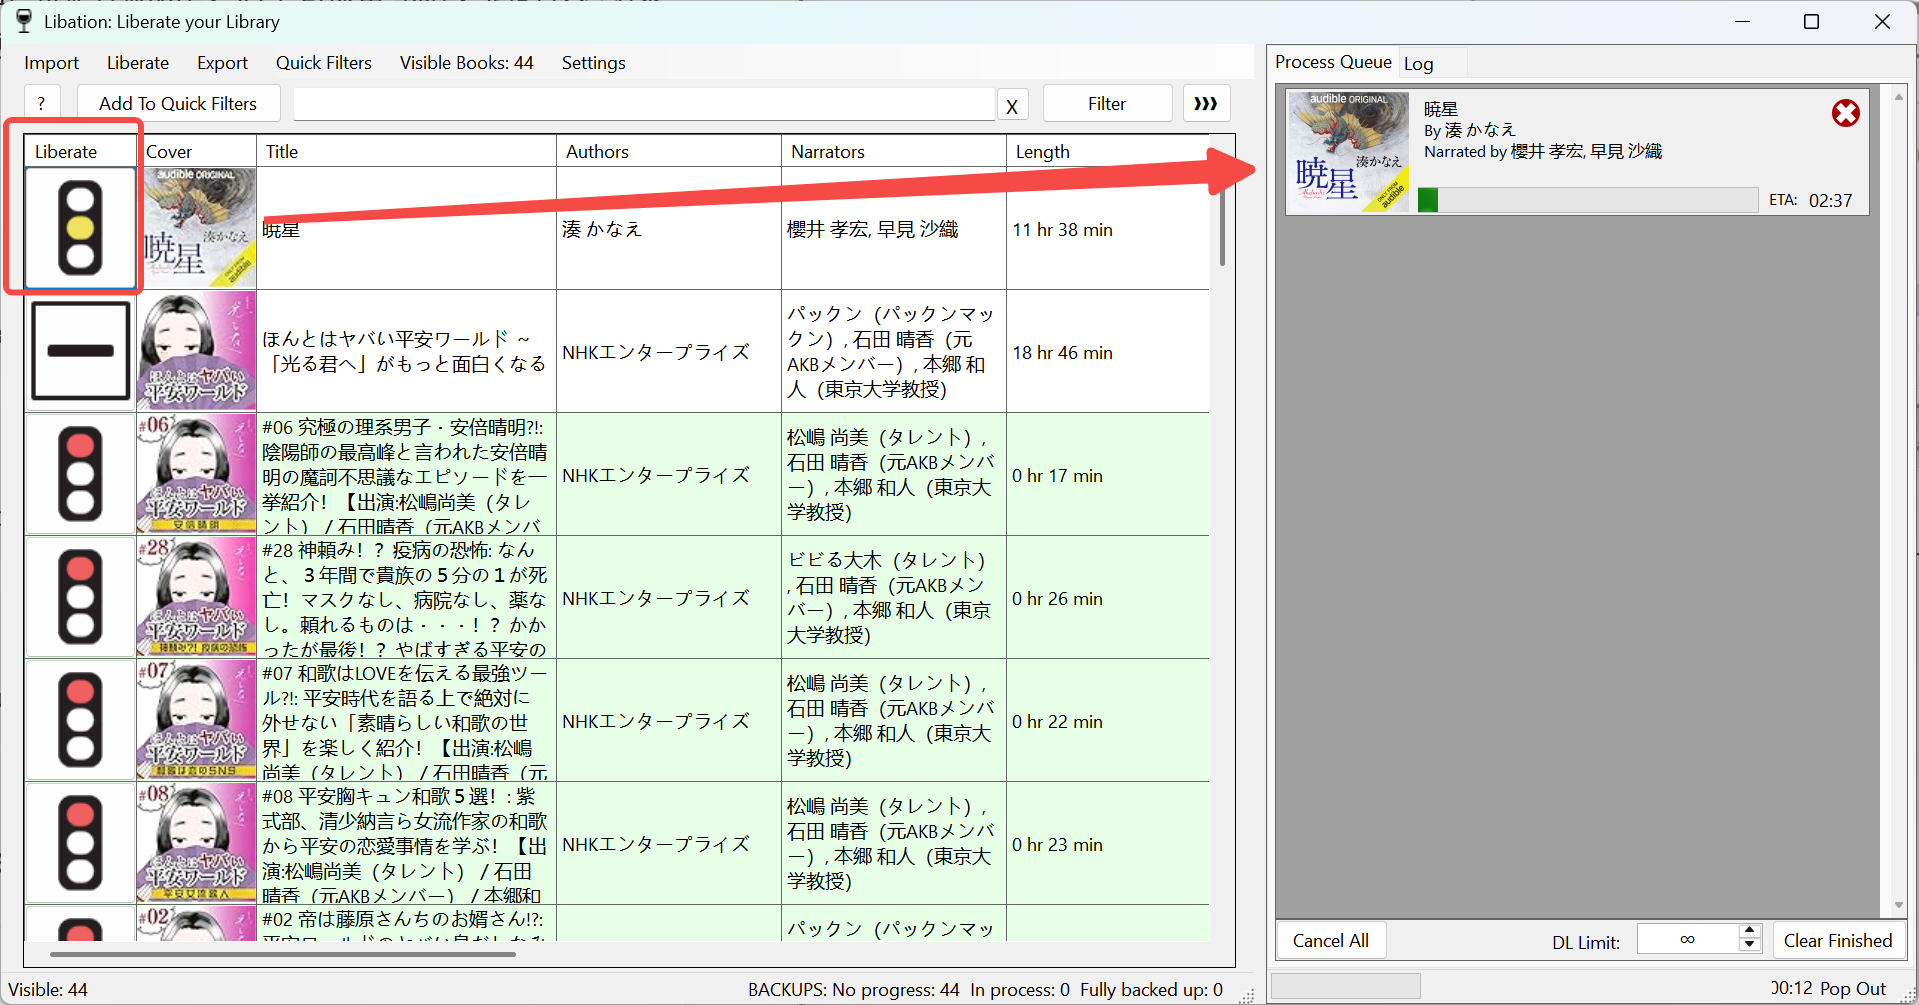This screenshot has height=1005, width=1919.
Task: Collapse the queue panel with the chevron arrows button
Action: pos(1206,103)
